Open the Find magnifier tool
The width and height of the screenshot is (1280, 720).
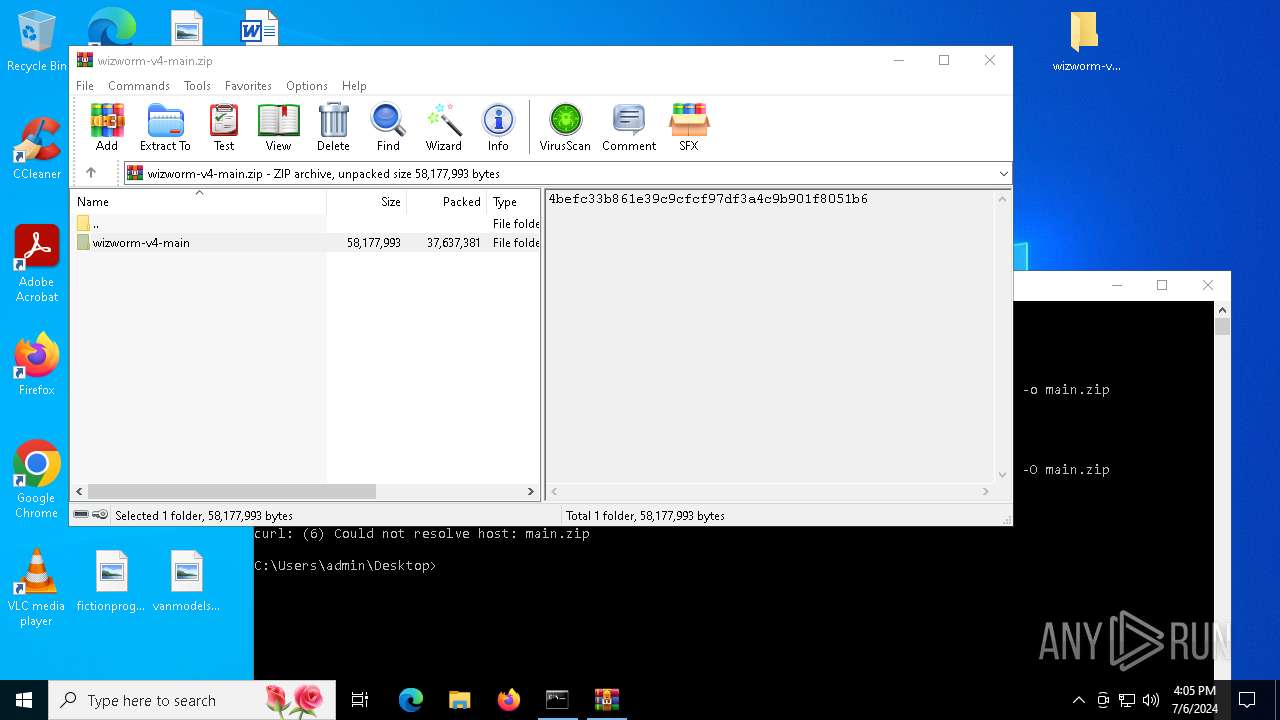tap(388, 127)
